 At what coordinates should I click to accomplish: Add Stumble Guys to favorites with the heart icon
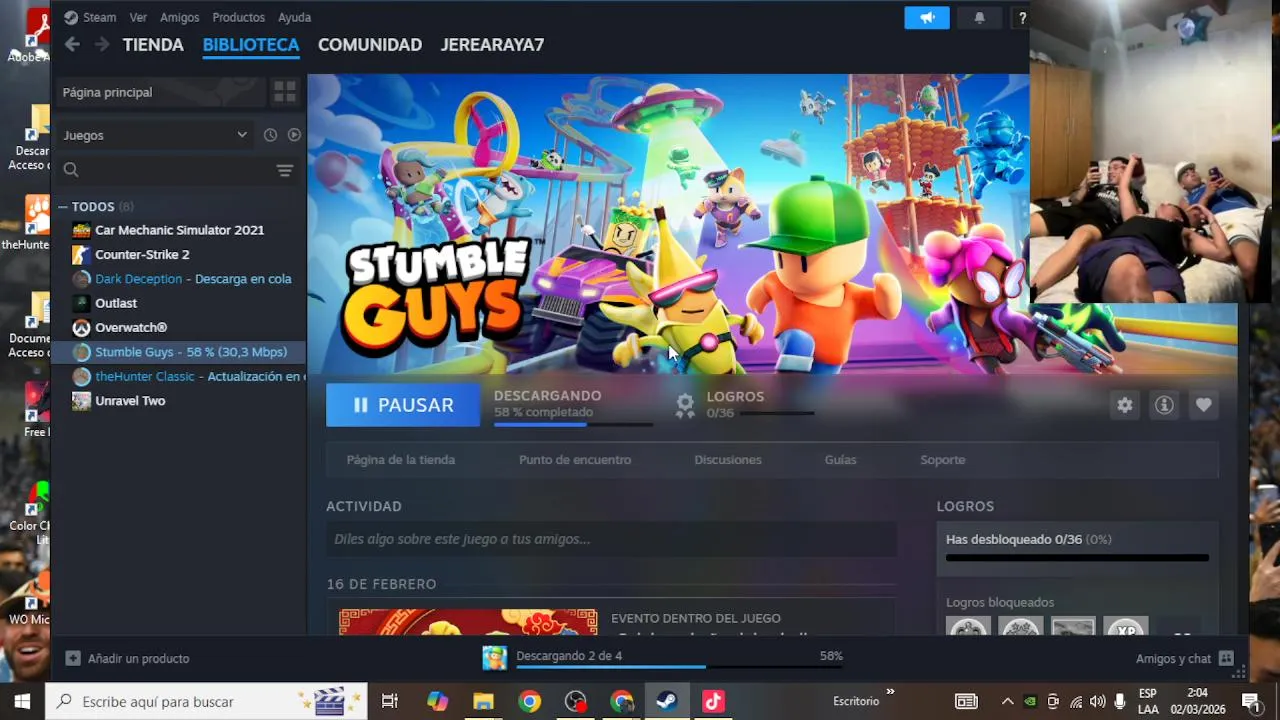click(x=1203, y=405)
